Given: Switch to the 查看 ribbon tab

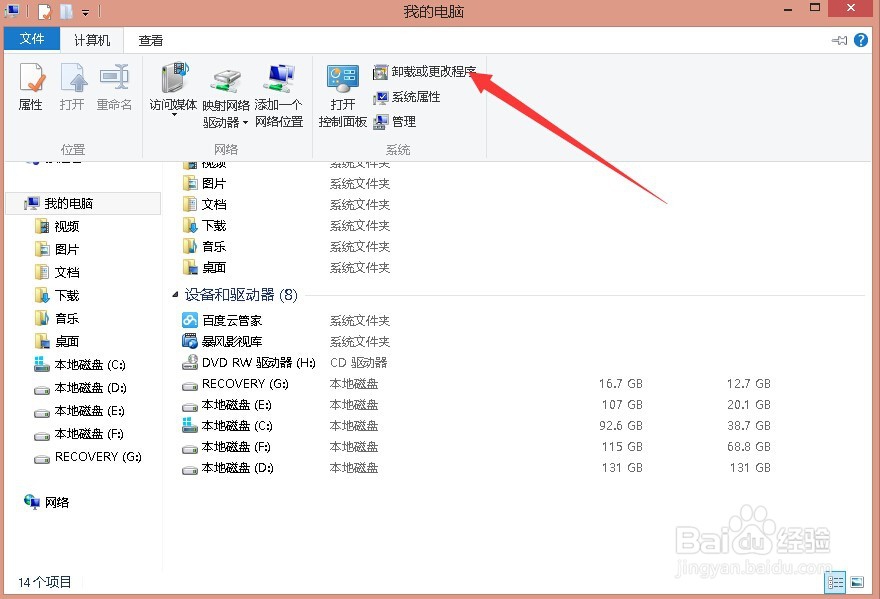Looking at the screenshot, I should pyautogui.click(x=149, y=39).
